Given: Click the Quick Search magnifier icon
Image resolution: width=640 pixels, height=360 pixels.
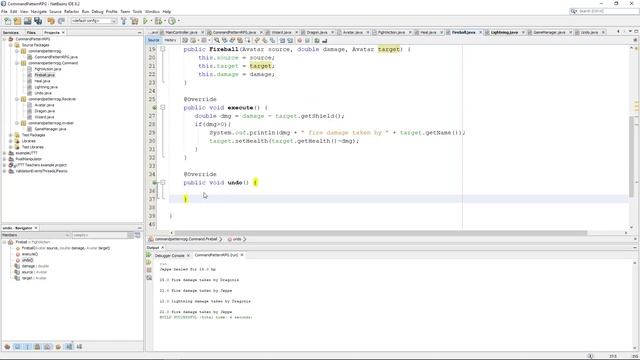Looking at the screenshot, I should [x=573, y=11].
